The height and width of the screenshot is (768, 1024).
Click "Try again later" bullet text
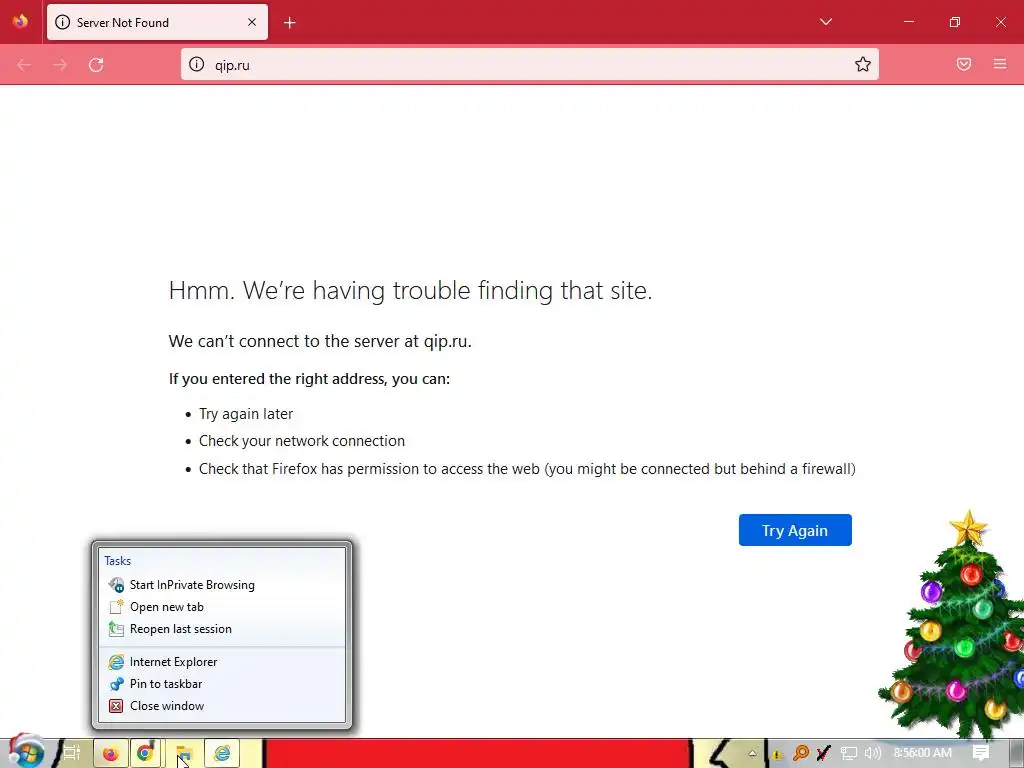(x=246, y=414)
